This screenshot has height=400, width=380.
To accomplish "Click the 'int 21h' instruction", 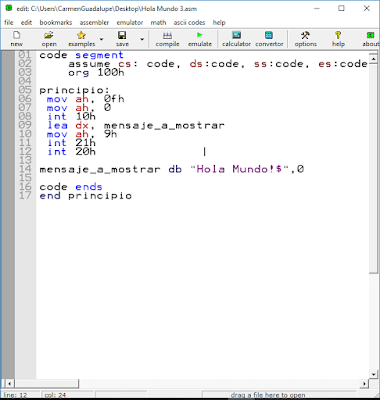I will point(71,143).
